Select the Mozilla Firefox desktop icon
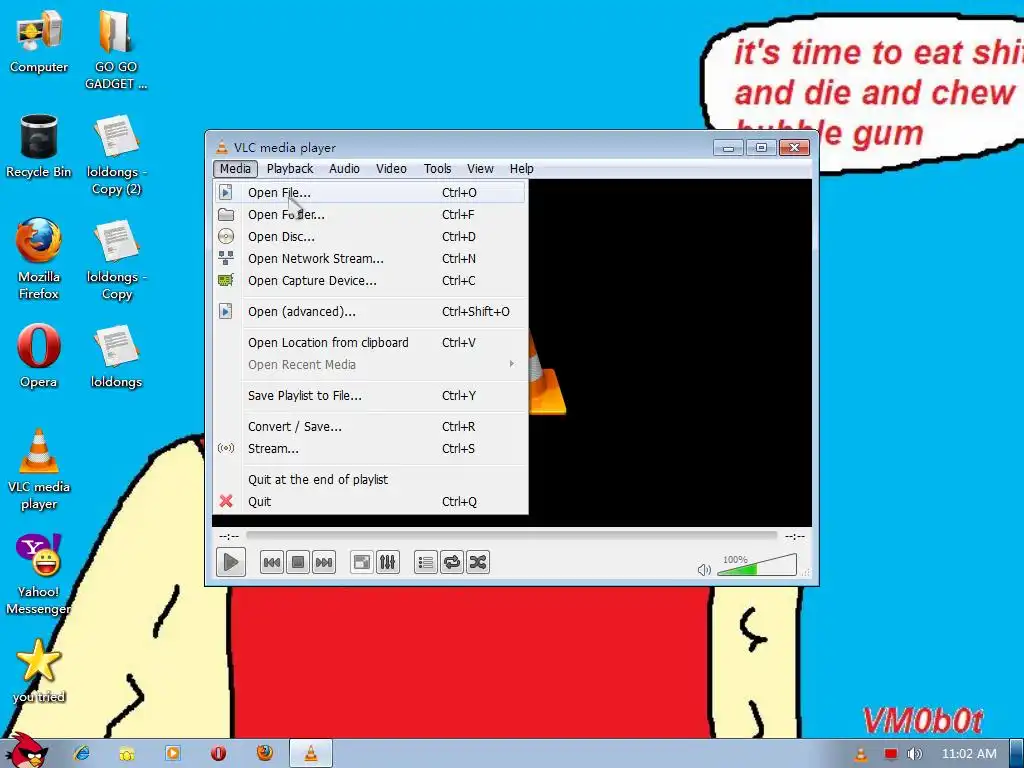1024x768 pixels. 39,259
